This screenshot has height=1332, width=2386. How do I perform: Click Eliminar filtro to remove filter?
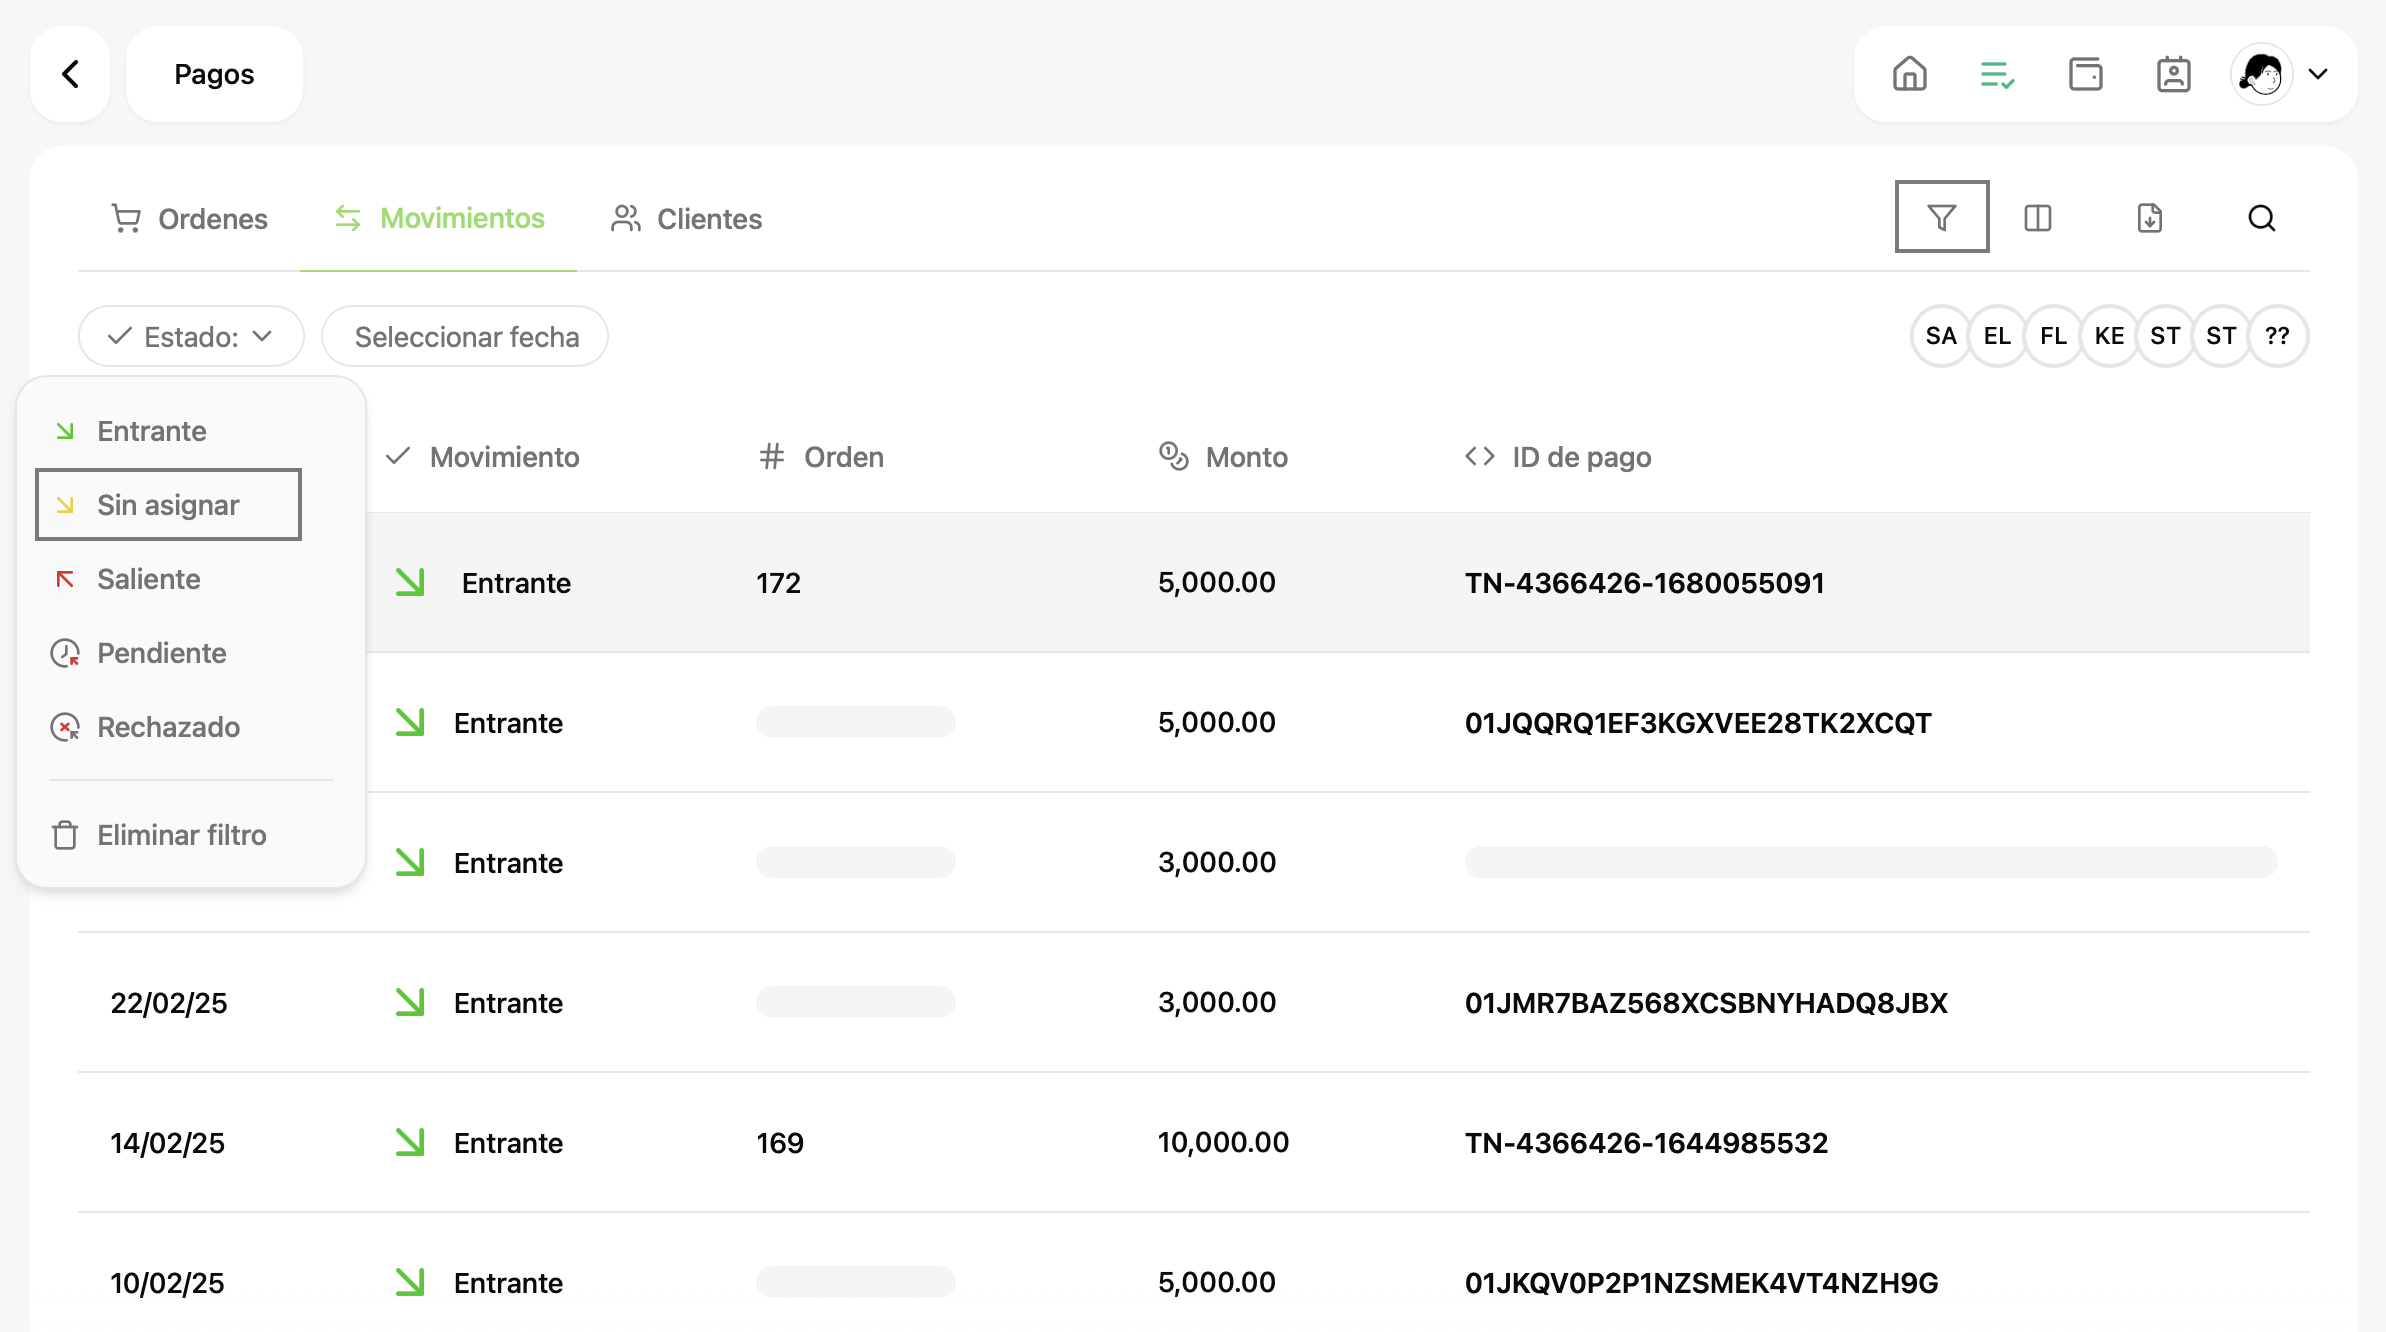pyautogui.click(x=181, y=835)
